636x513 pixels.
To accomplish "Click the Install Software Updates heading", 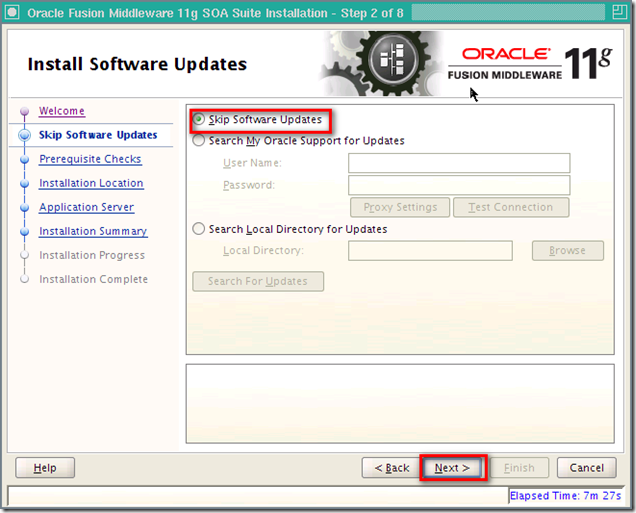I will (137, 64).
